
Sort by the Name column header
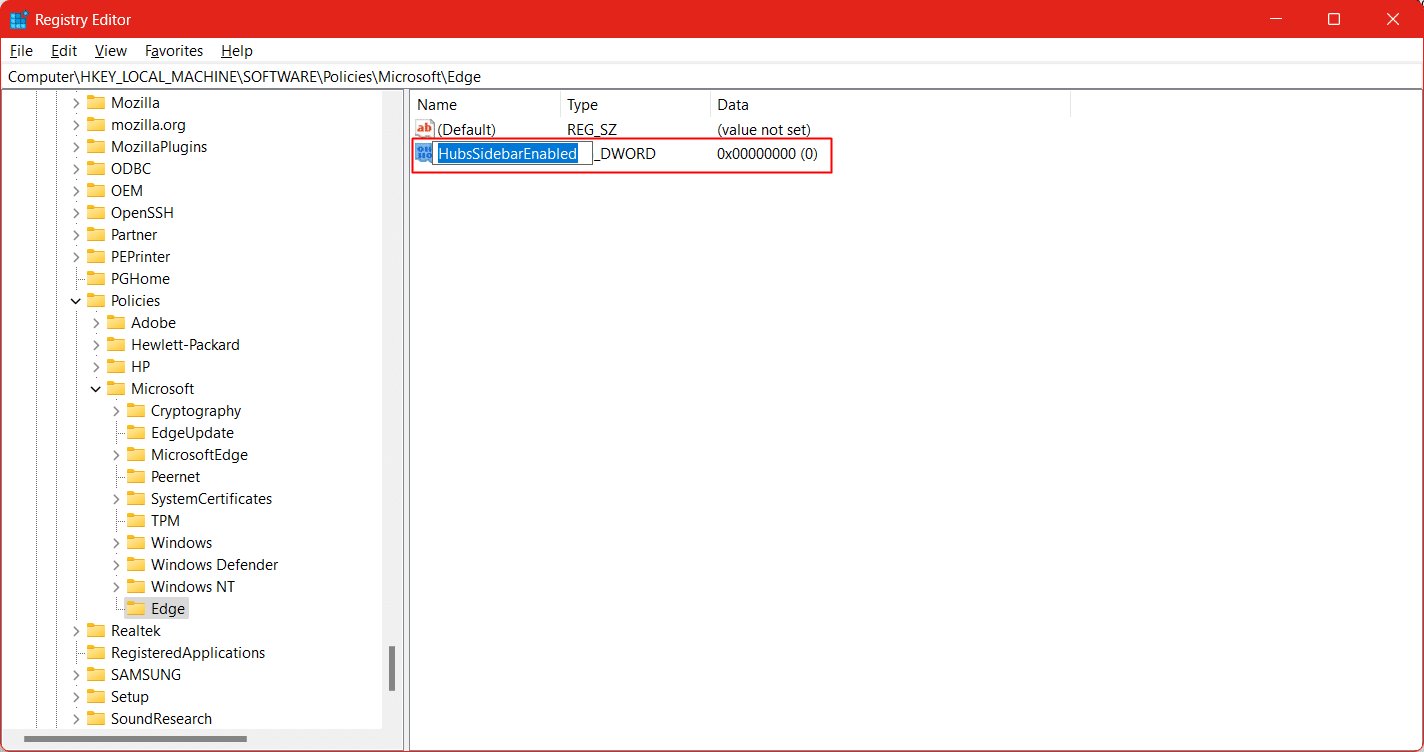click(485, 105)
